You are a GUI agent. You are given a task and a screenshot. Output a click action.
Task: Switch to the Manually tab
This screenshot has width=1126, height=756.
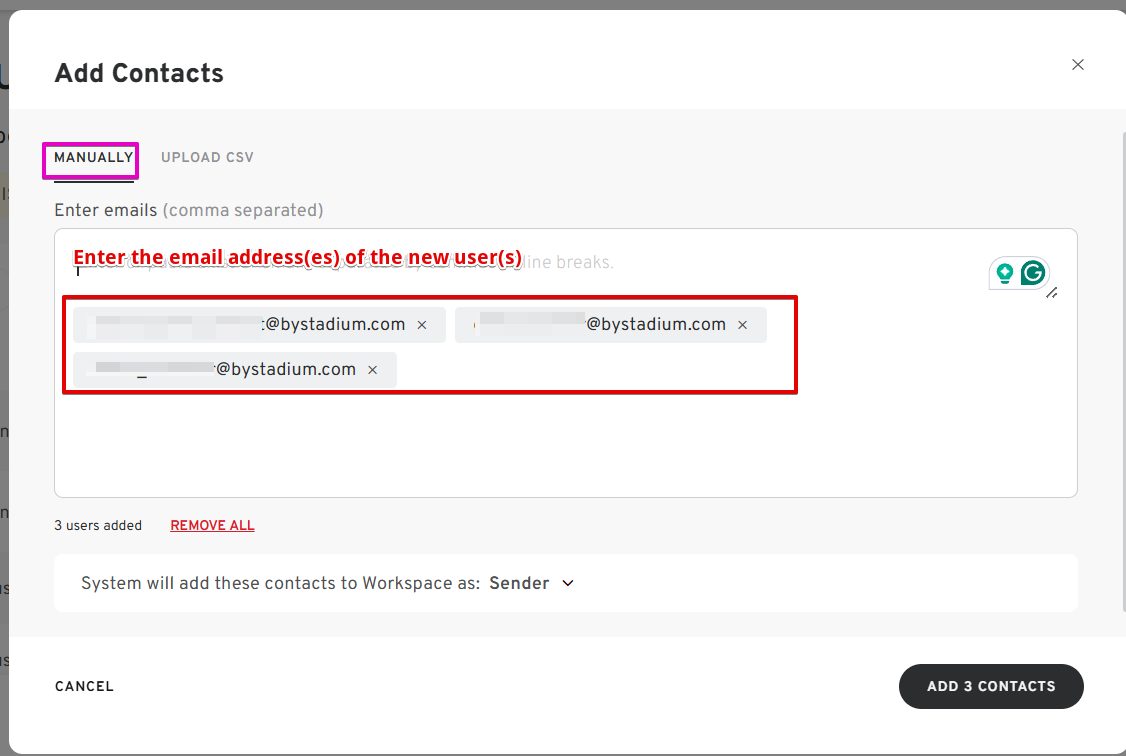93,158
